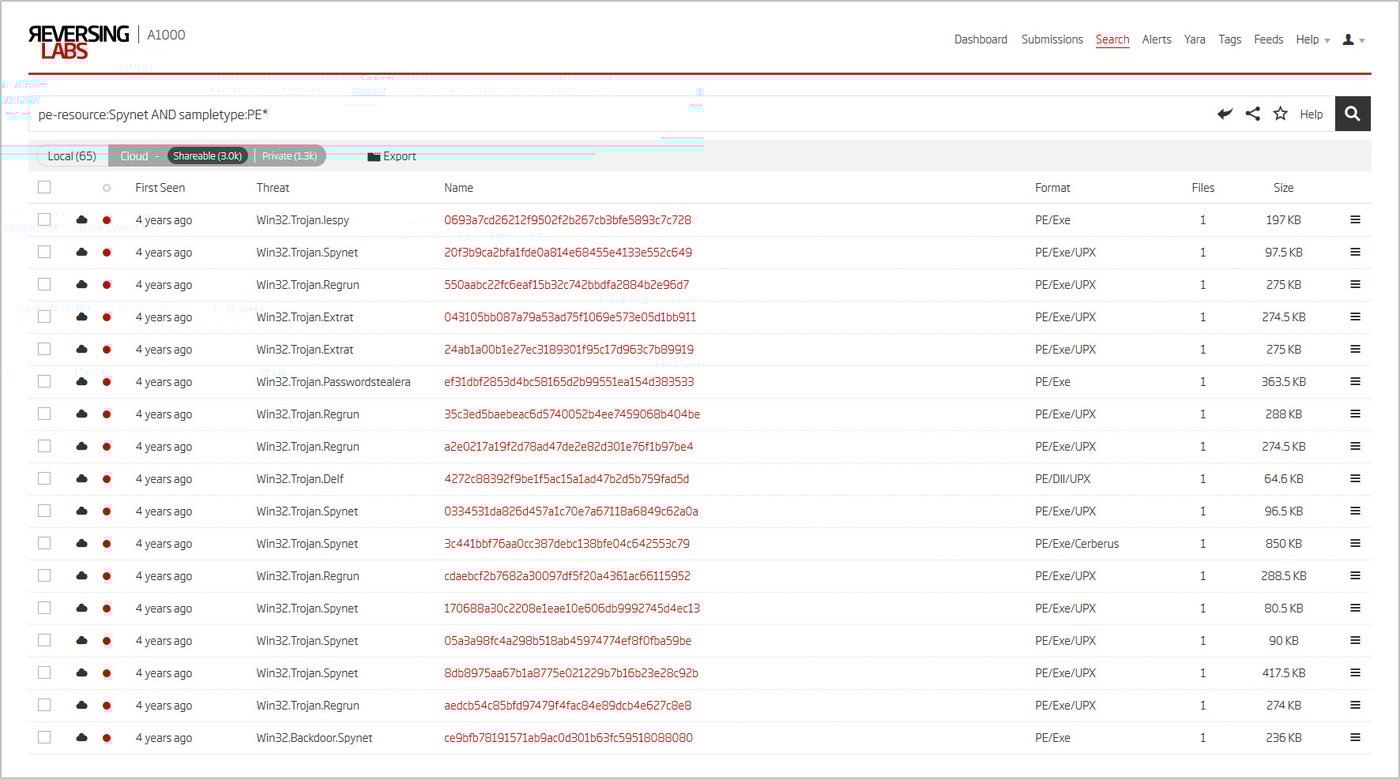The height and width of the screenshot is (779, 1400).
Task: Open sample 0693a7cd26212f9502f2b267cb3bfe5893c7c728
Action: coord(568,220)
